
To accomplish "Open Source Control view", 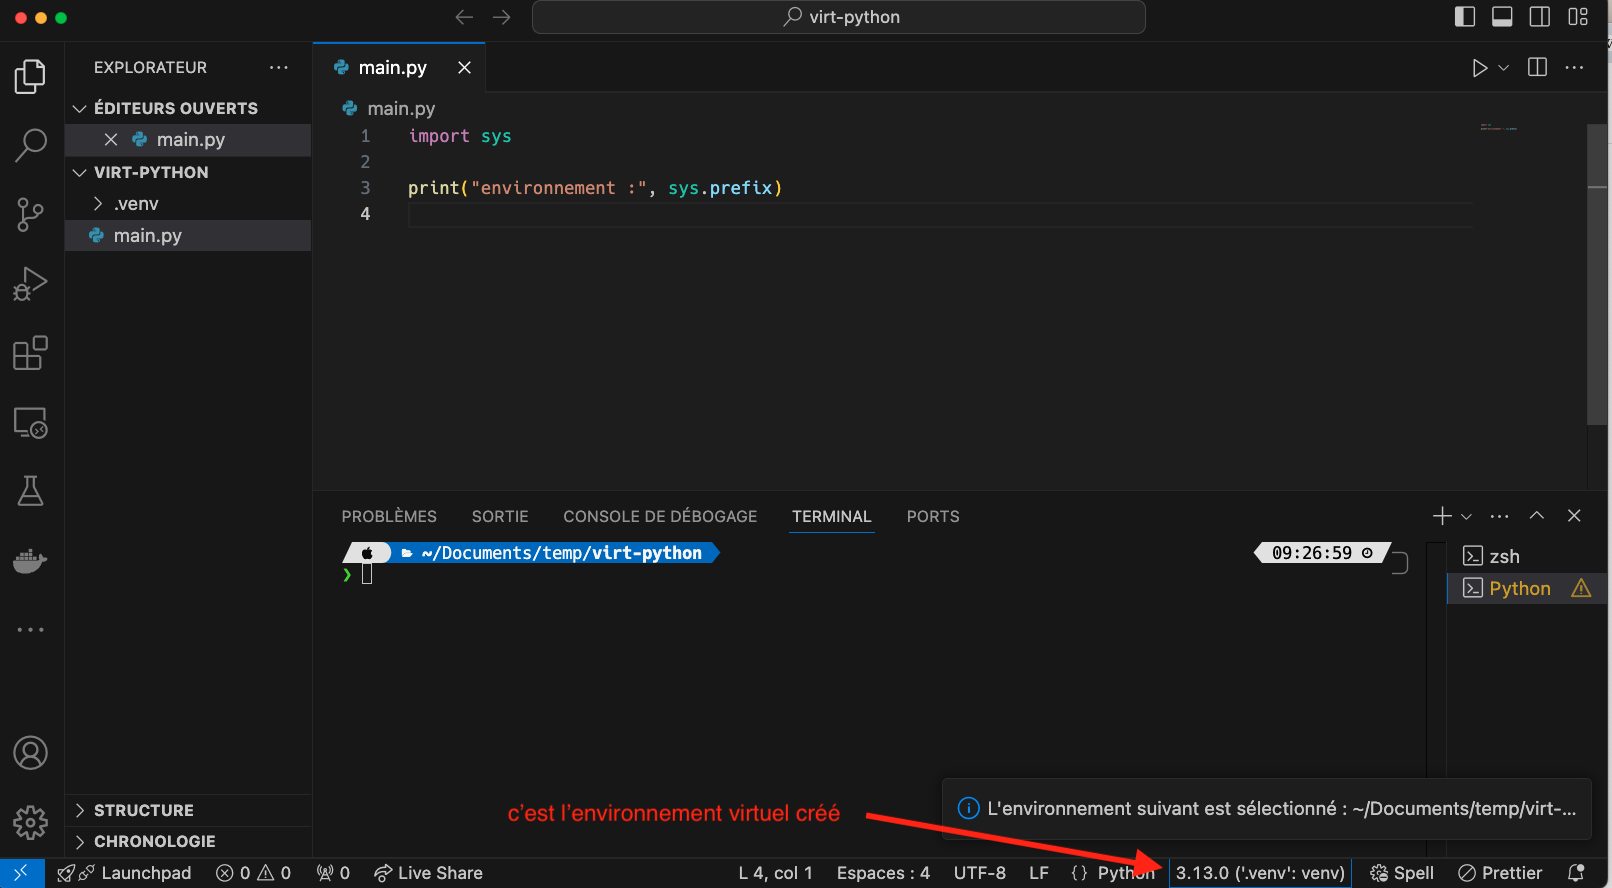I will [x=30, y=214].
